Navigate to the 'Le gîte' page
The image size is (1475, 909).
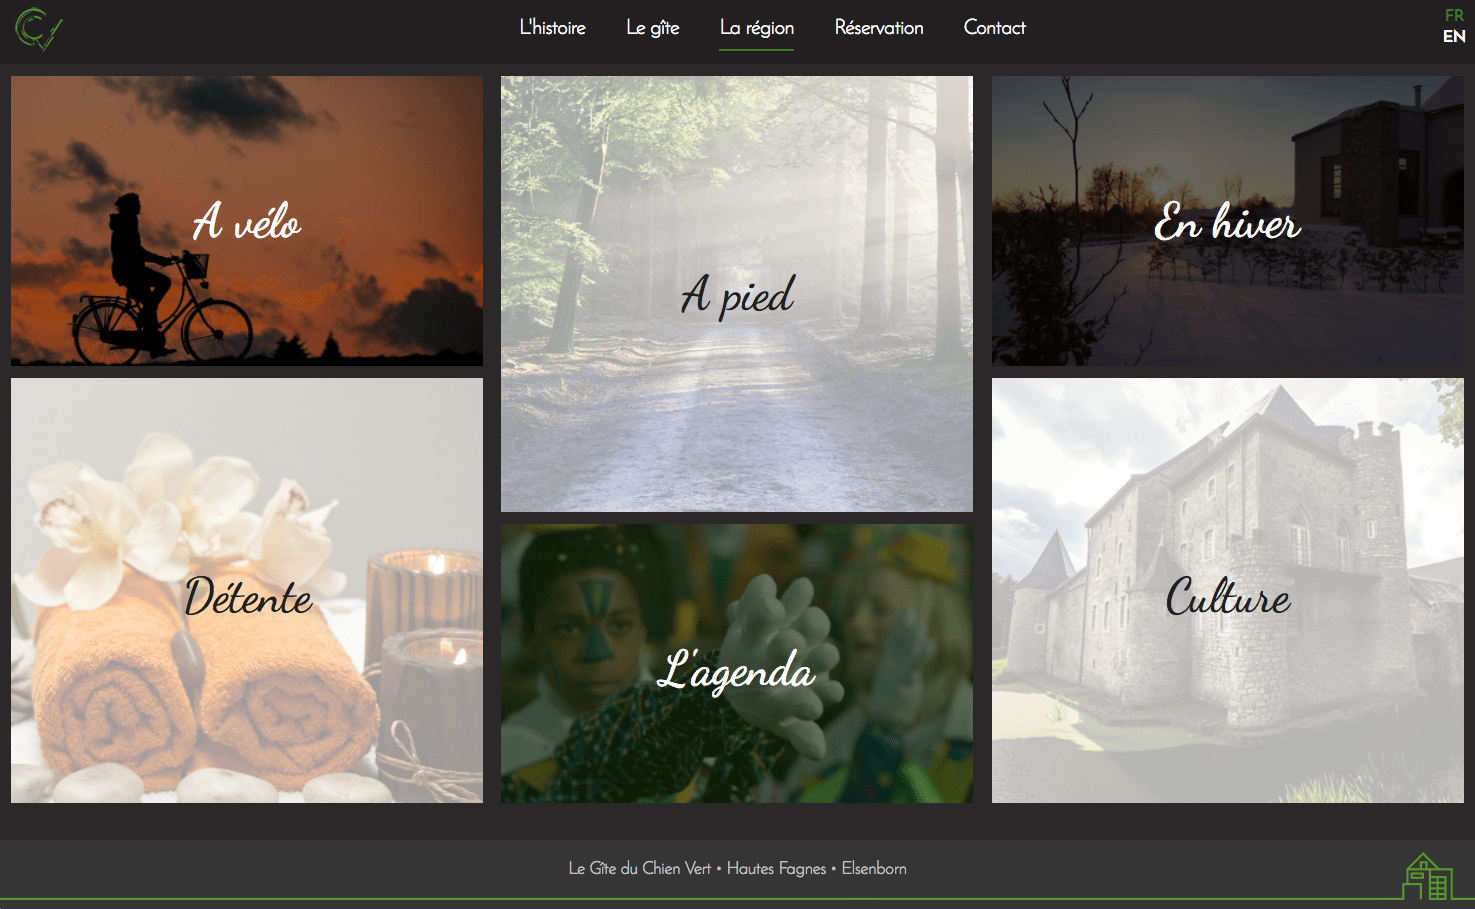[652, 28]
